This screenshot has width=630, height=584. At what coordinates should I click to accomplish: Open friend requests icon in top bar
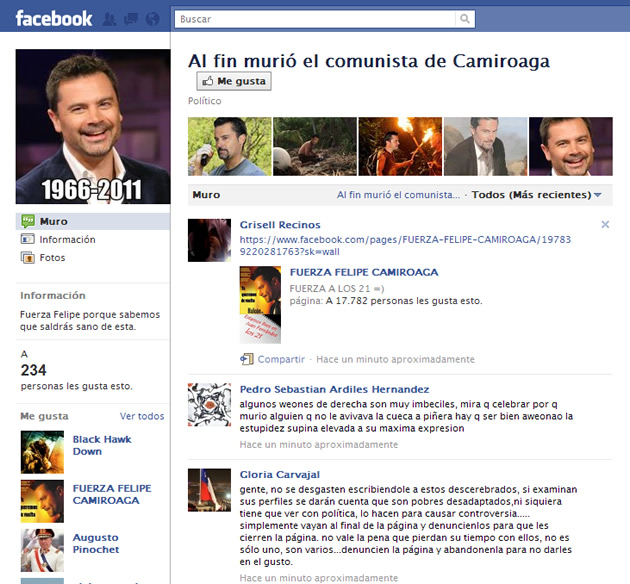(109, 19)
